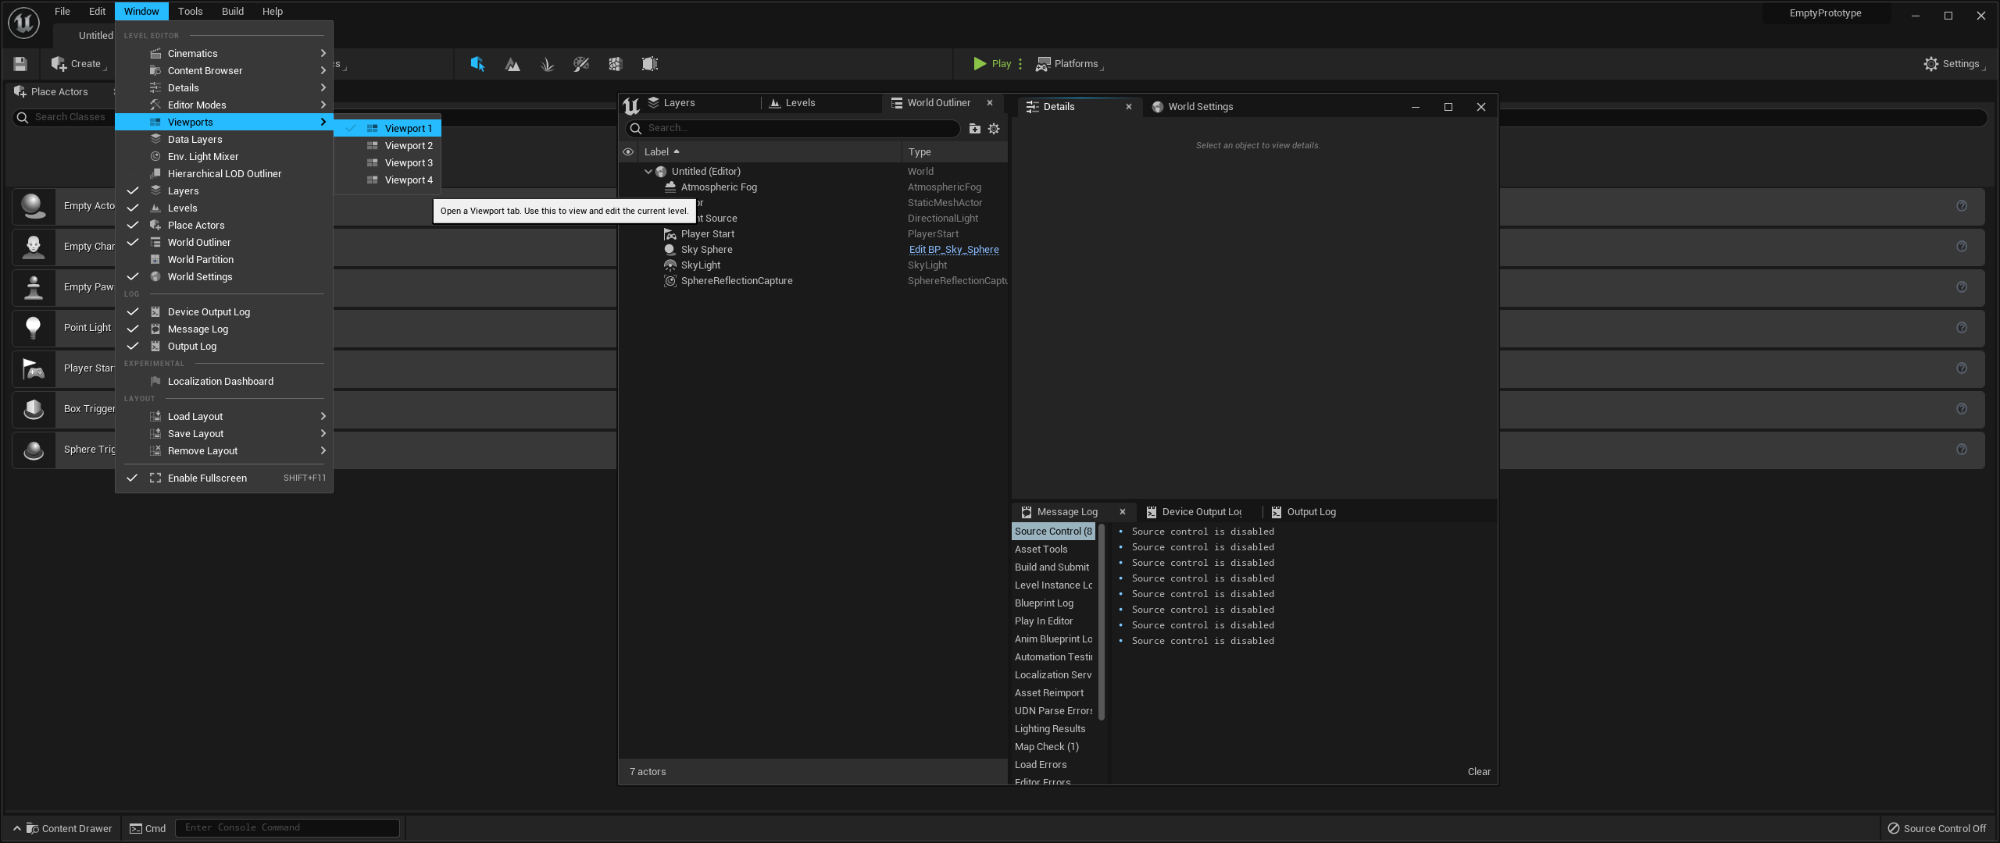Close the Details tab
2000x843 pixels.
1129,107
